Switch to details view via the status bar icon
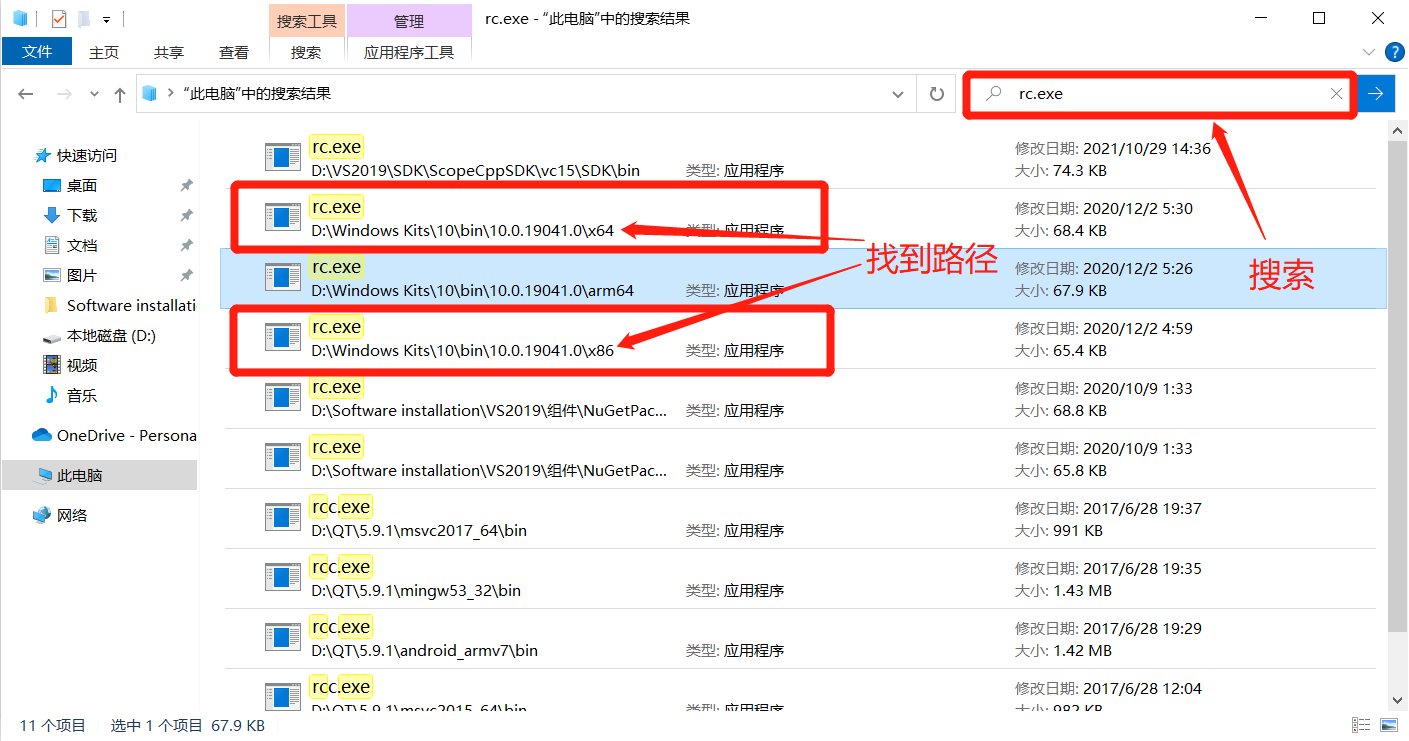 1360,724
